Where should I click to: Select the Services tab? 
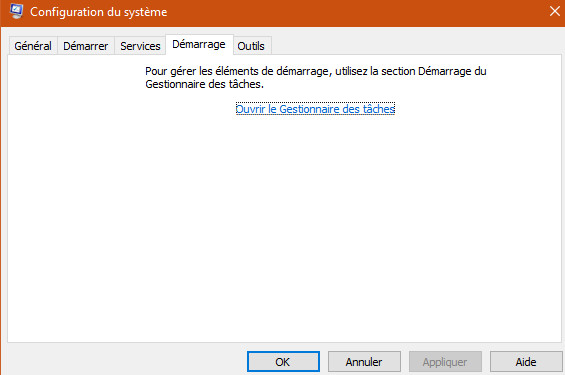click(140, 46)
